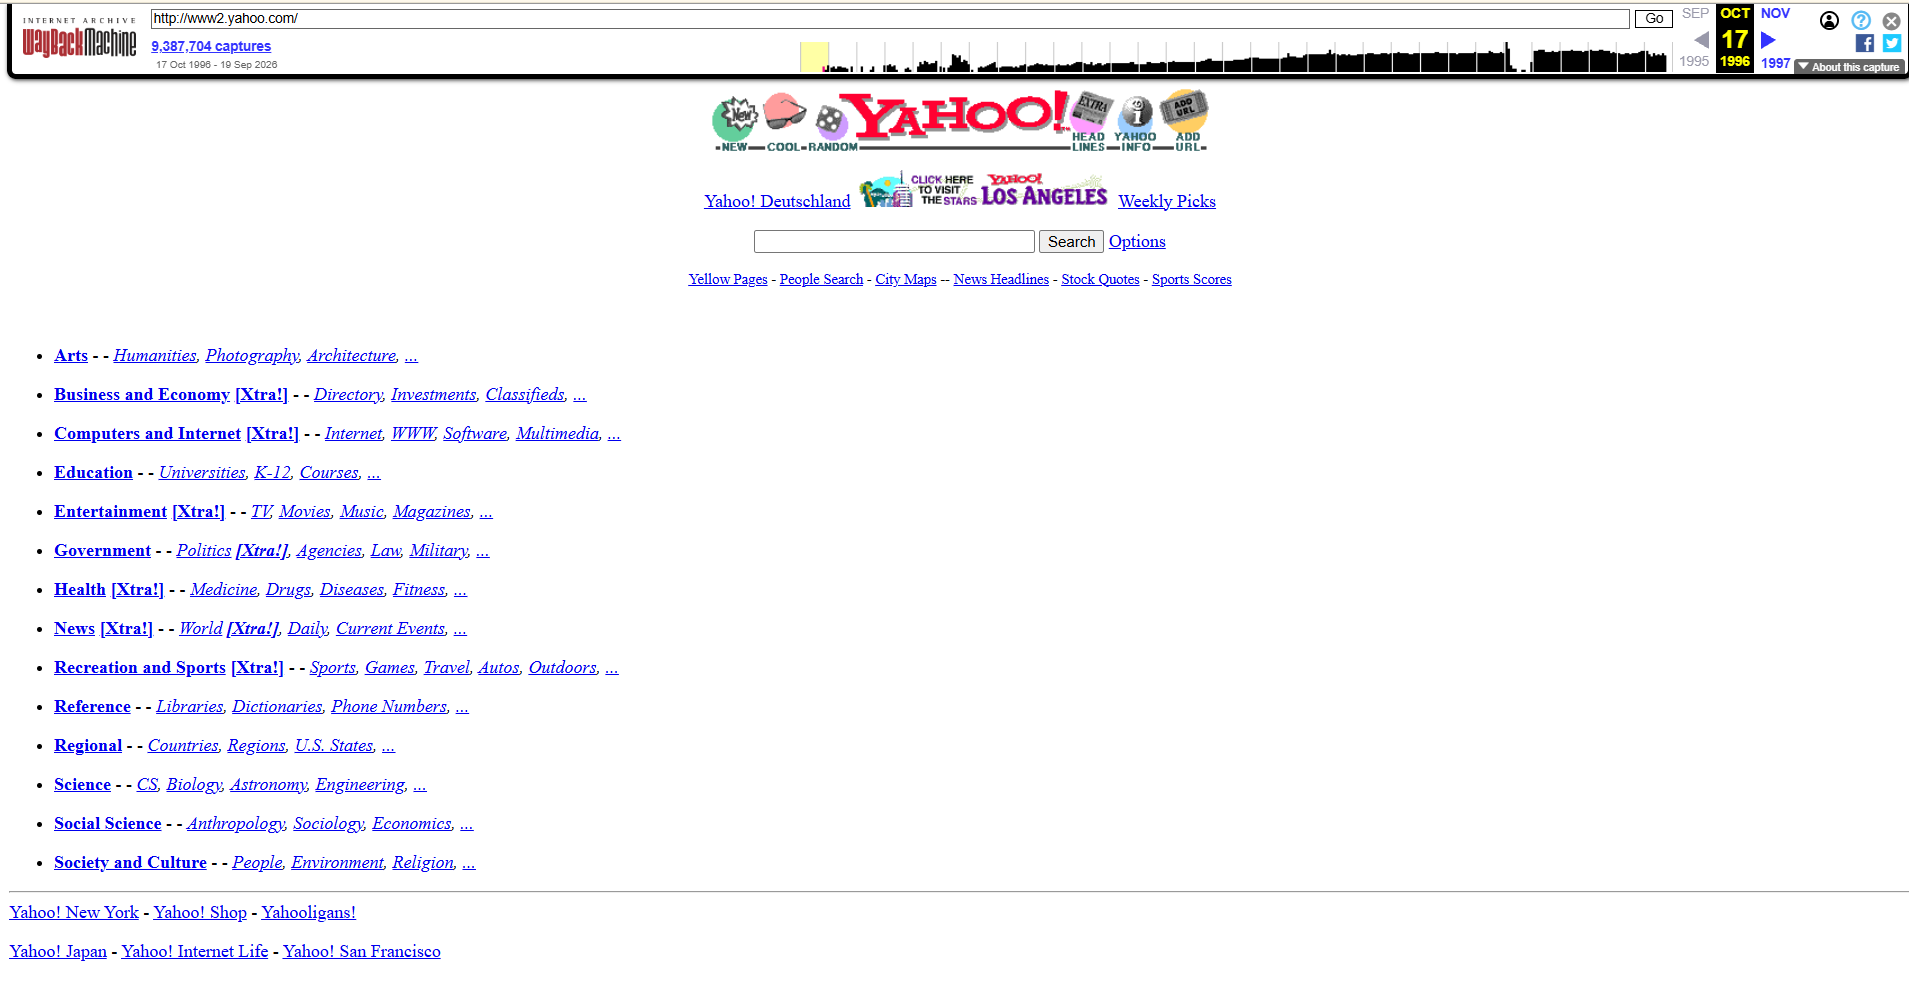Share capture on Twitter

[1892, 43]
